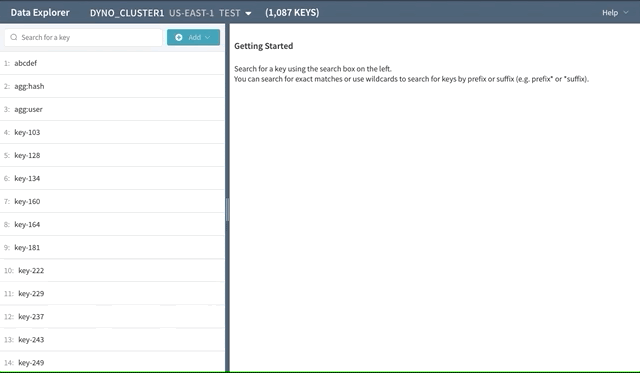Select key-164 in the list

pyautogui.click(x=112, y=224)
